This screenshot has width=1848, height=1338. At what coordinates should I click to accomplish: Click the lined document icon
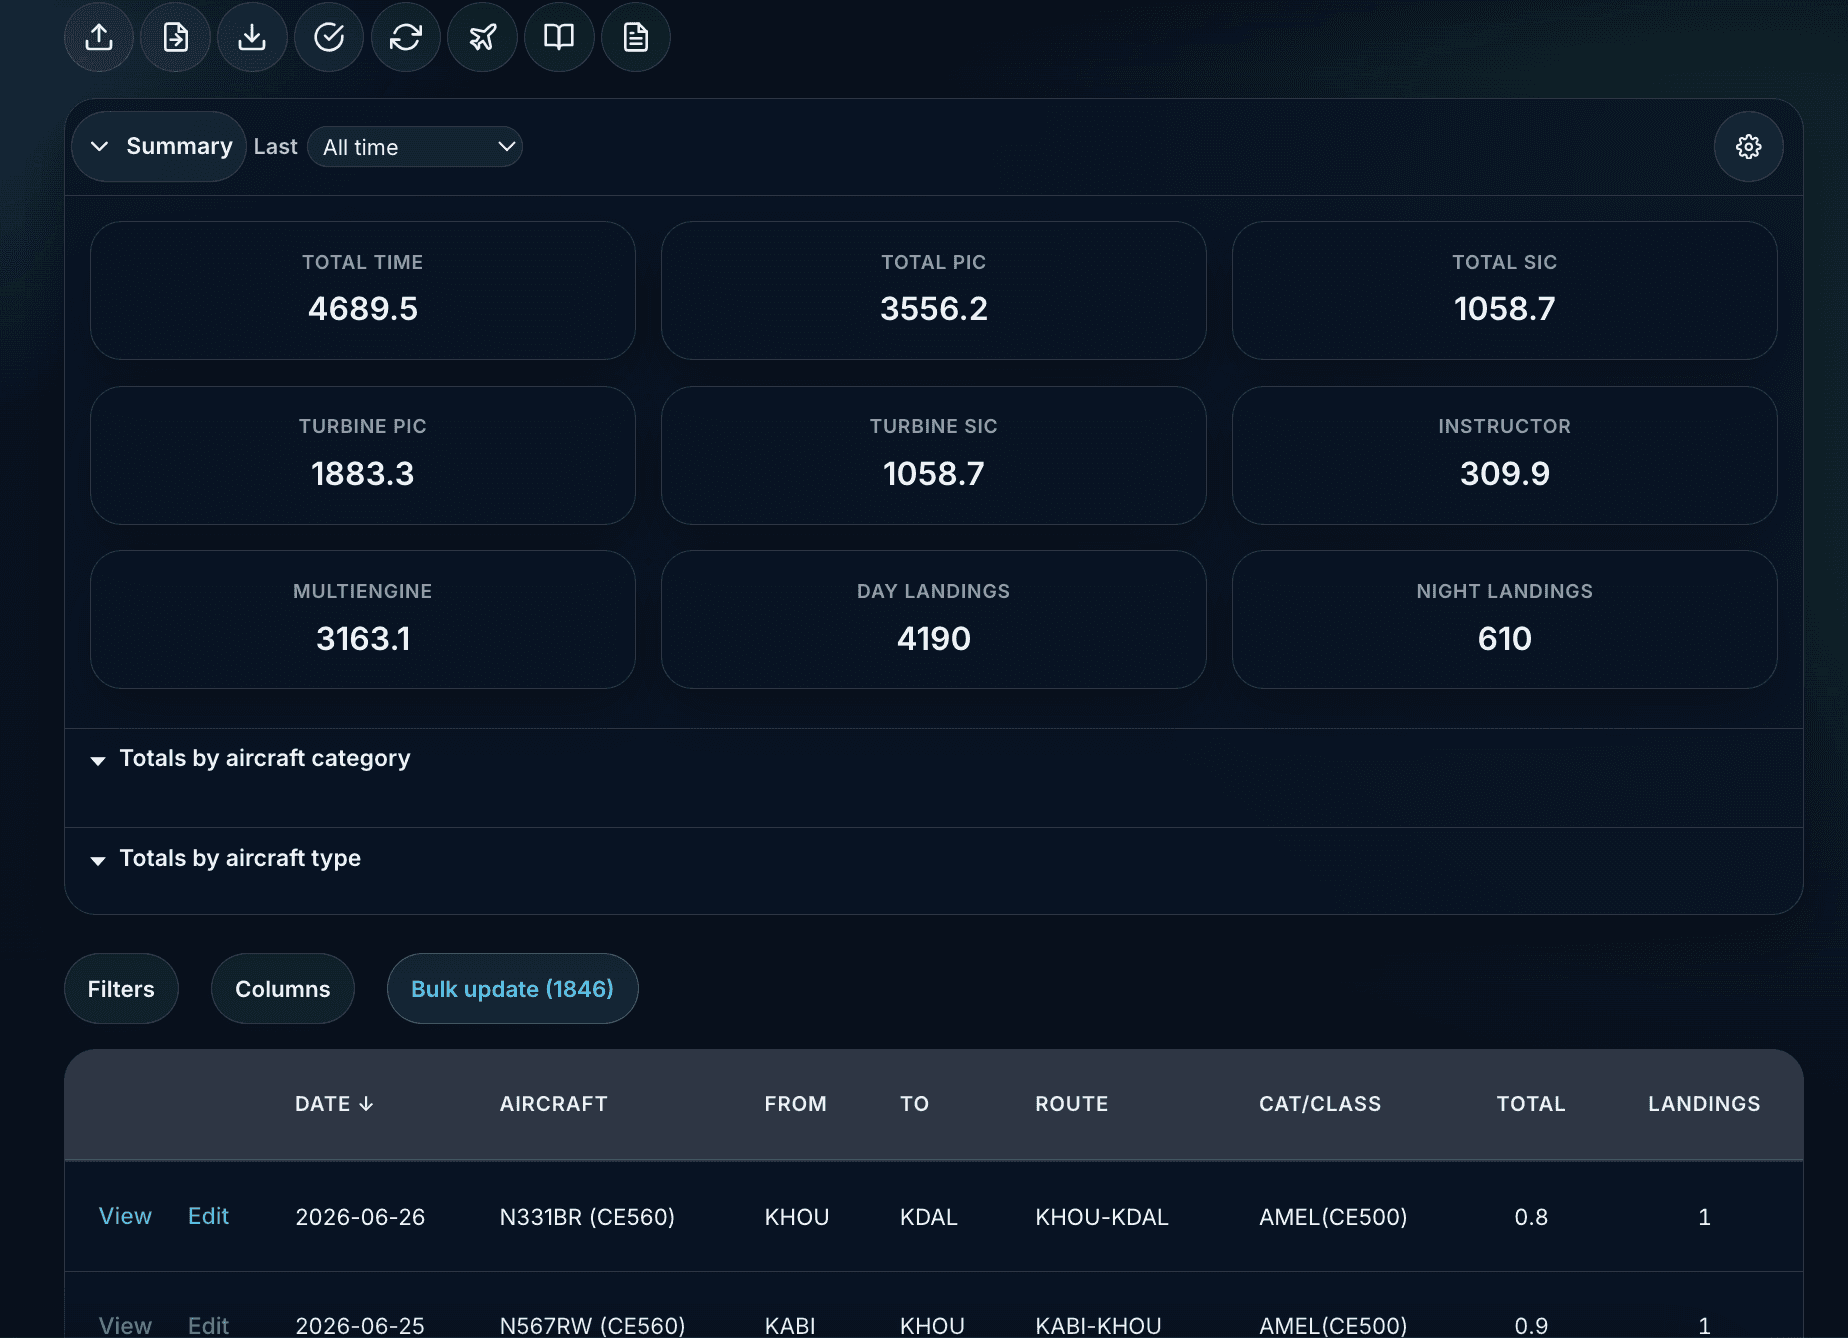click(x=636, y=37)
